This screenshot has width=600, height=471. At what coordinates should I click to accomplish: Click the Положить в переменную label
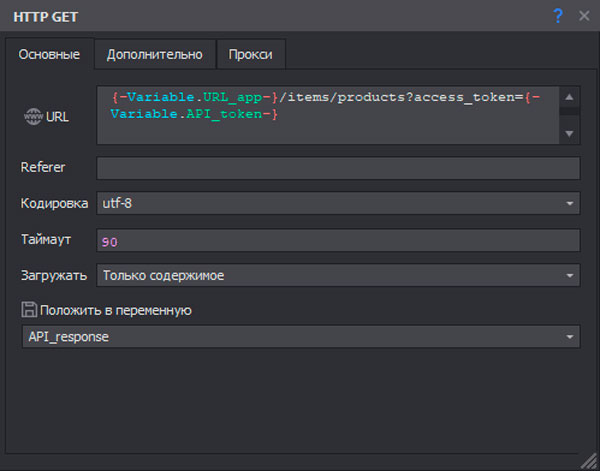[115, 310]
